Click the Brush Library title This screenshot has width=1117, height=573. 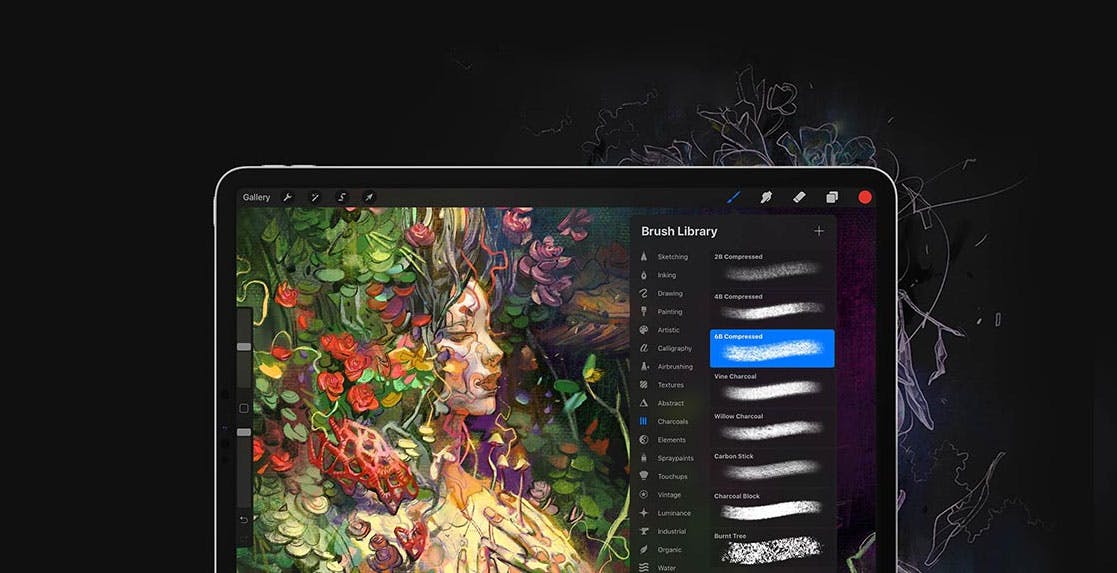679,231
